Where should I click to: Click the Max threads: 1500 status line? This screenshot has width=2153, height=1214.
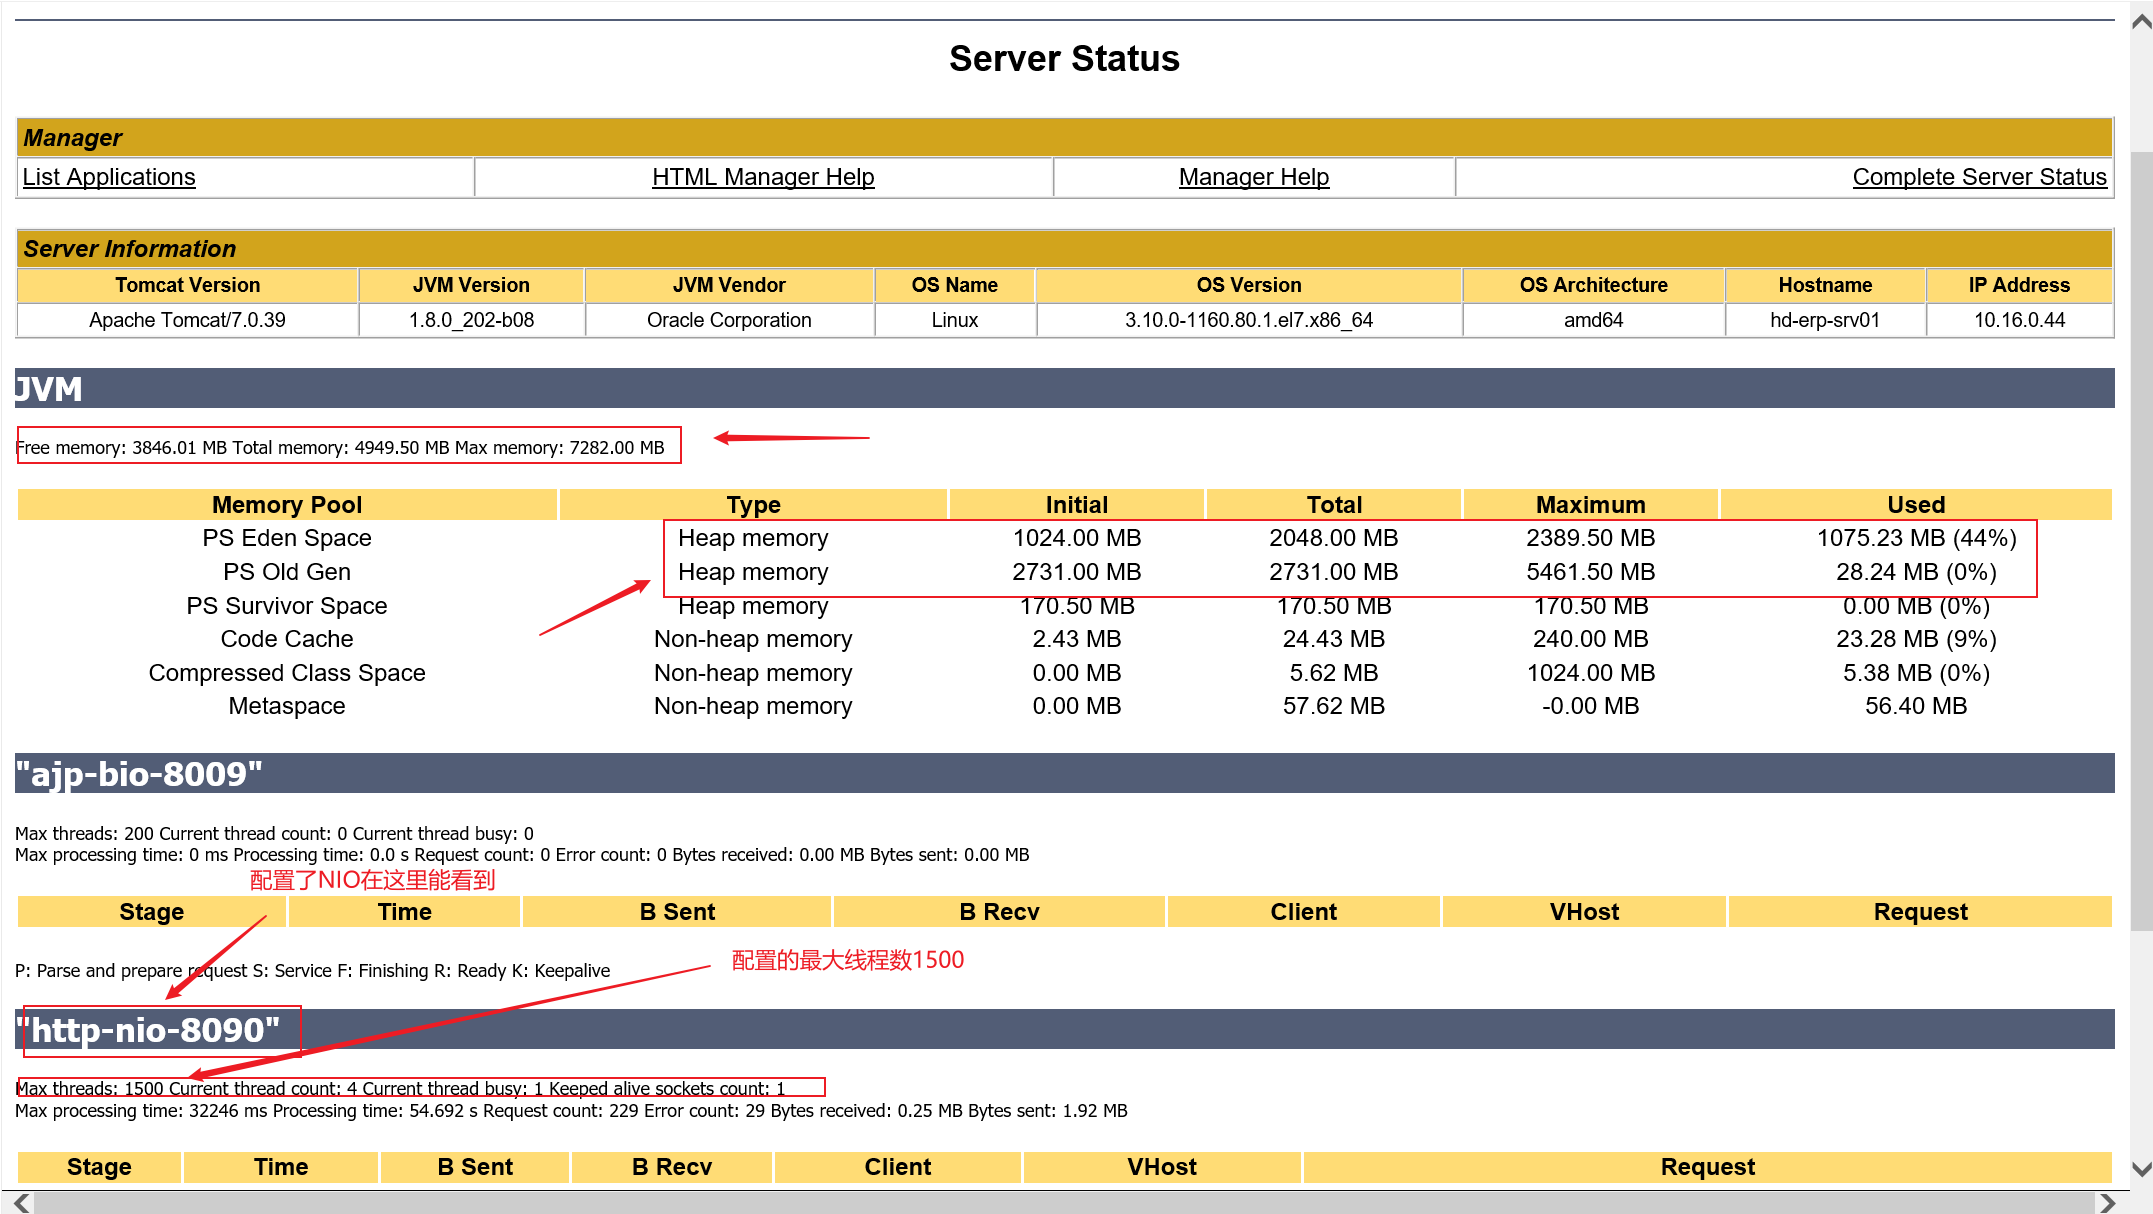[x=400, y=1088]
